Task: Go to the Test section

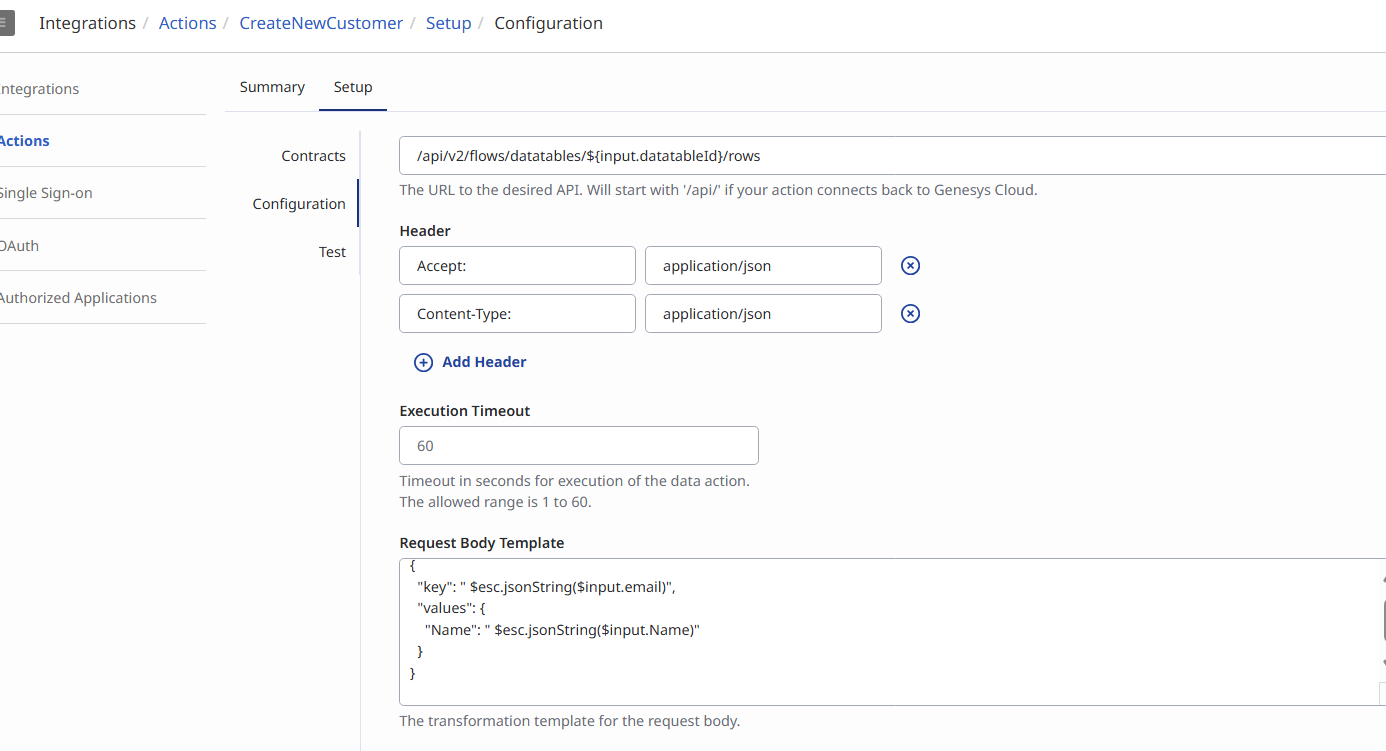Action: (x=332, y=252)
